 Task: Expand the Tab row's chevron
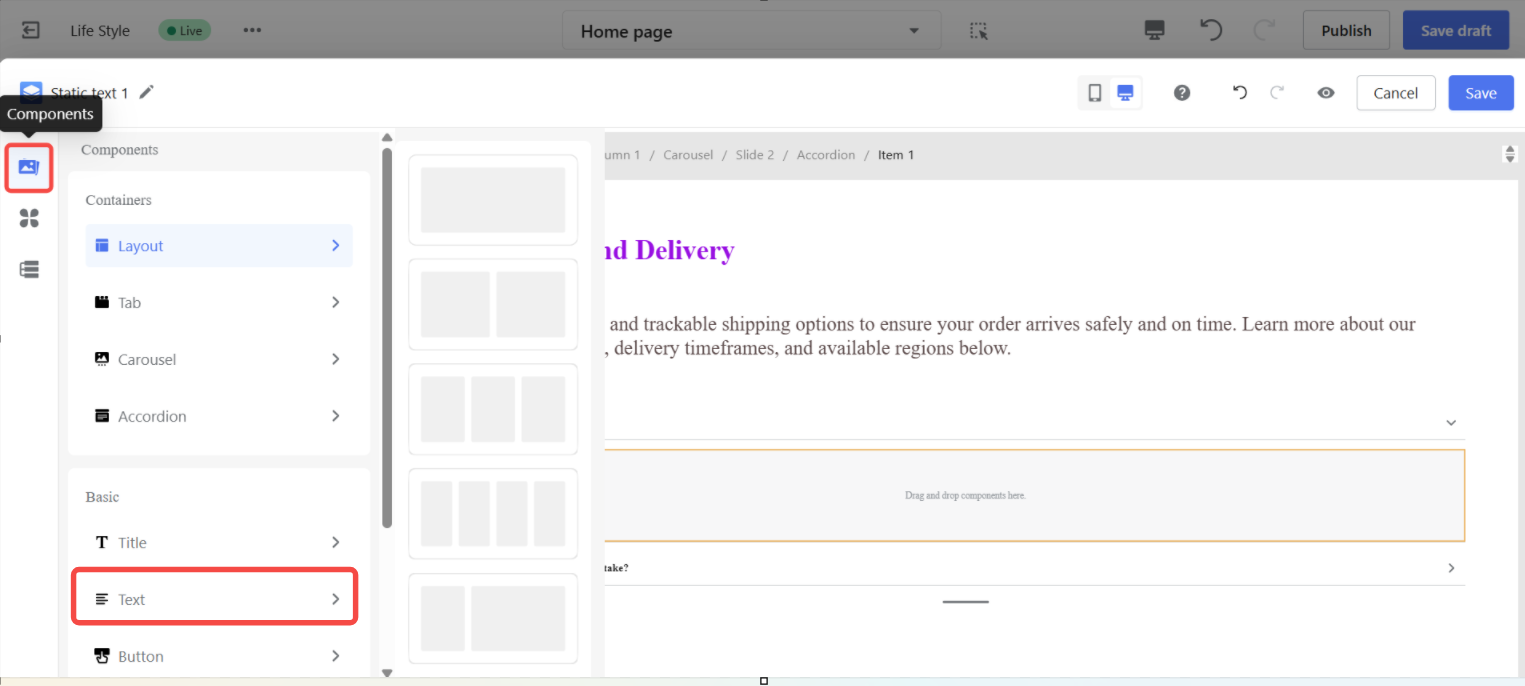[x=335, y=302]
